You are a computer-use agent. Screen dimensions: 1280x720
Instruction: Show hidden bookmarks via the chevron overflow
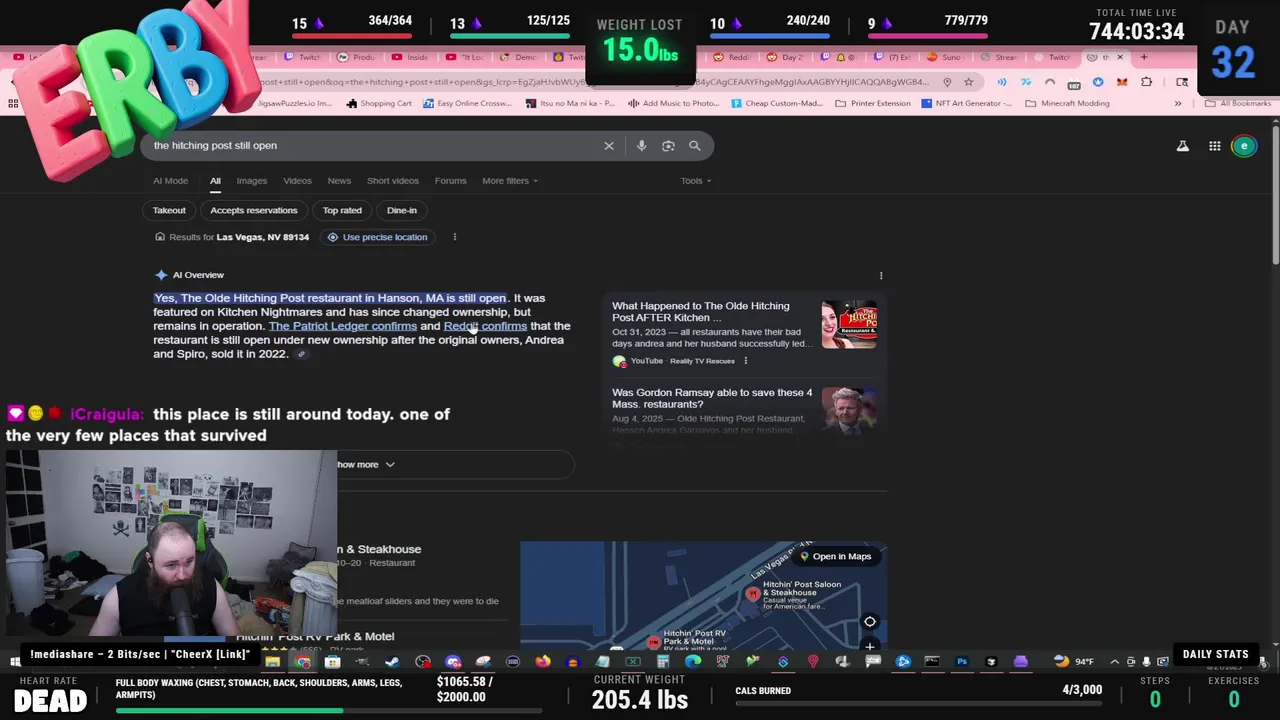[x=1178, y=103]
